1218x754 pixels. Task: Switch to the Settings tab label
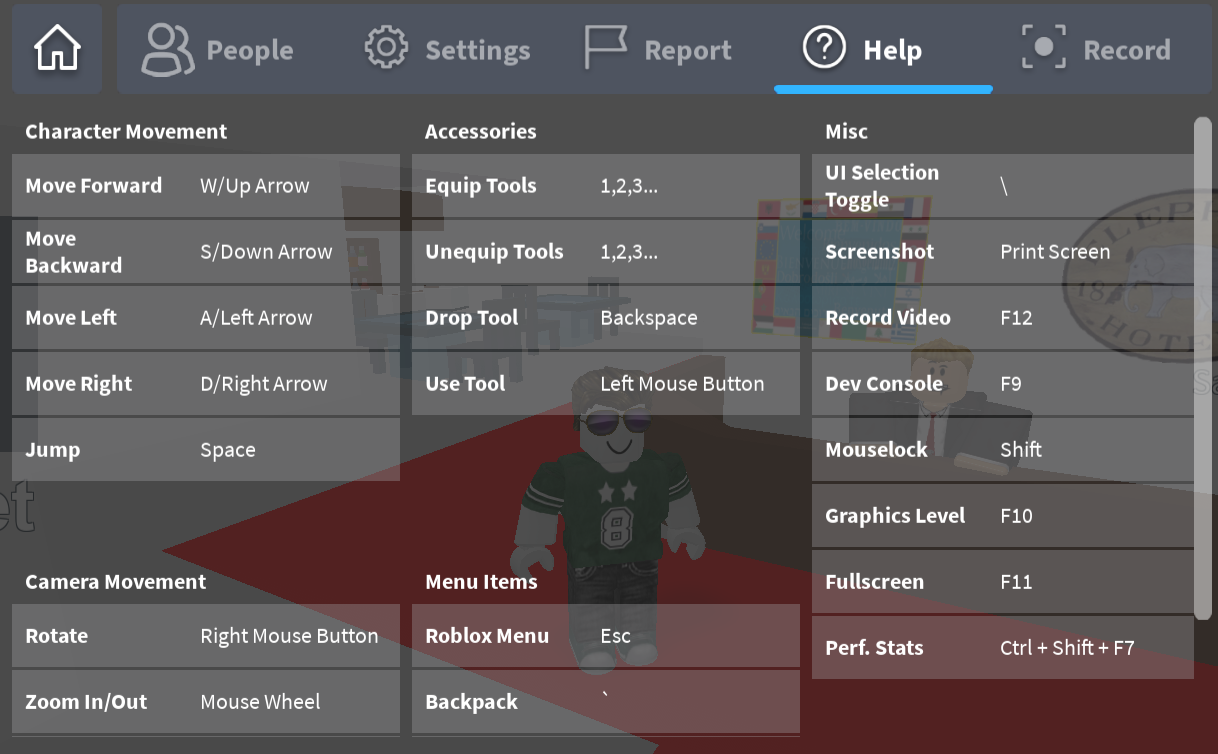coord(478,50)
